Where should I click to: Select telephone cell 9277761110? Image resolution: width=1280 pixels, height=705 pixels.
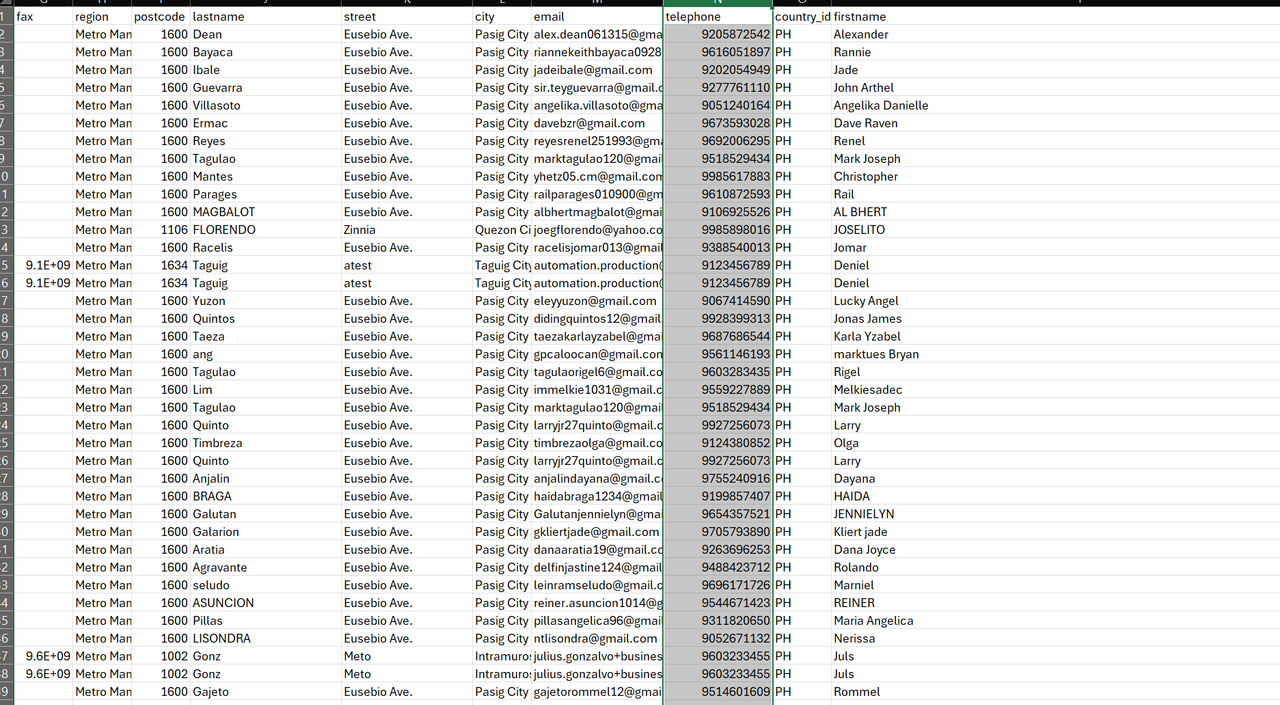(718, 88)
